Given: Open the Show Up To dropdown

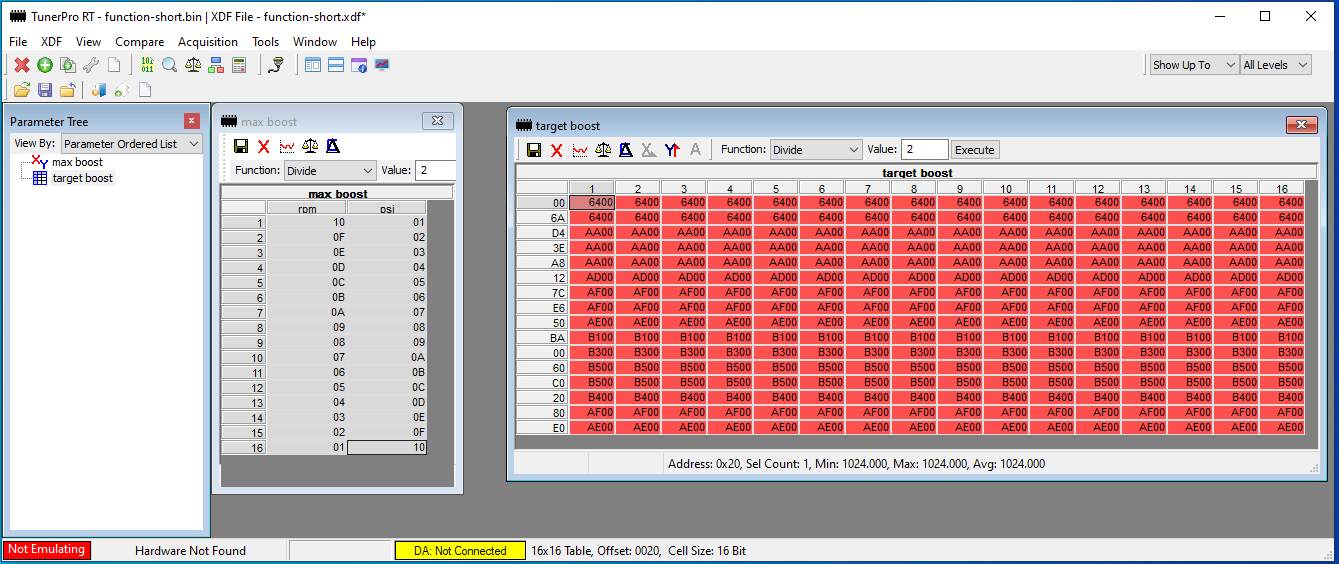Looking at the screenshot, I should pyautogui.click(x=1193, y=65).
